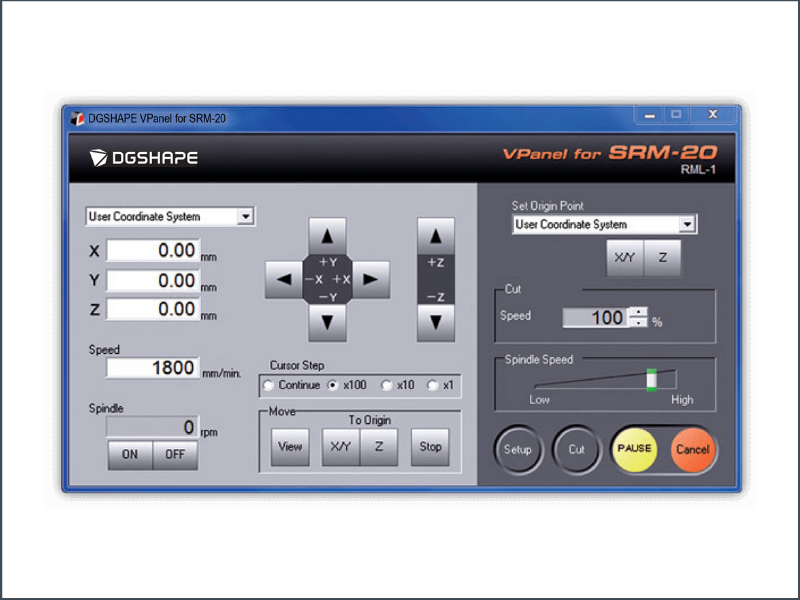Close the VPanel for SRM-20 window
This screenshot has width=800, height=600.
[x=713, y=115]
